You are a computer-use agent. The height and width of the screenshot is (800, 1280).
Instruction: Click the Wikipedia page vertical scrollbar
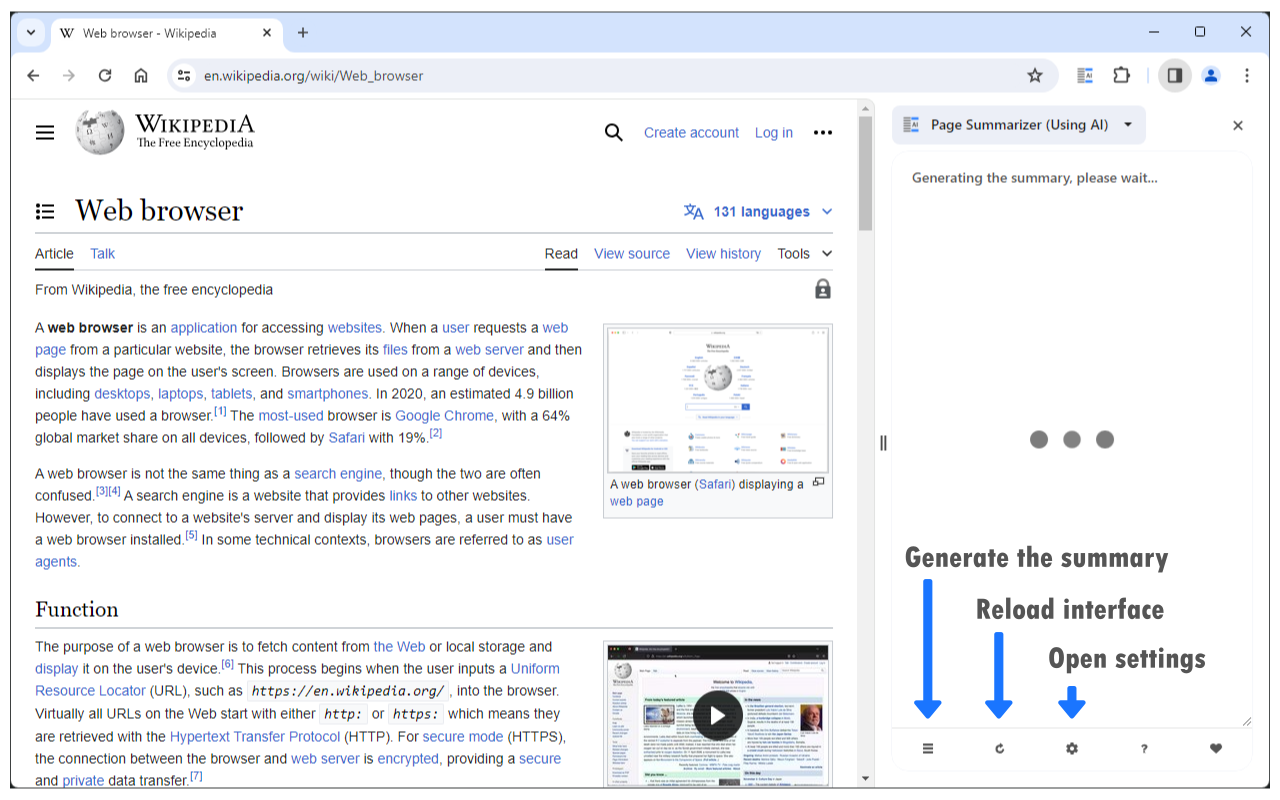click(865, 175)
